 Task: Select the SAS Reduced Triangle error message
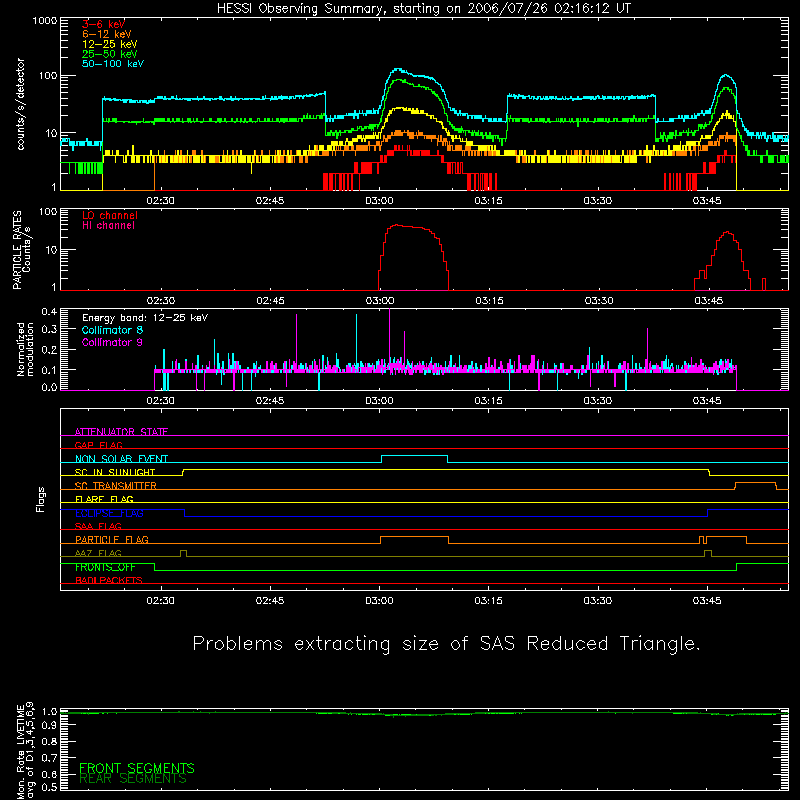click(x=446, y=643)
